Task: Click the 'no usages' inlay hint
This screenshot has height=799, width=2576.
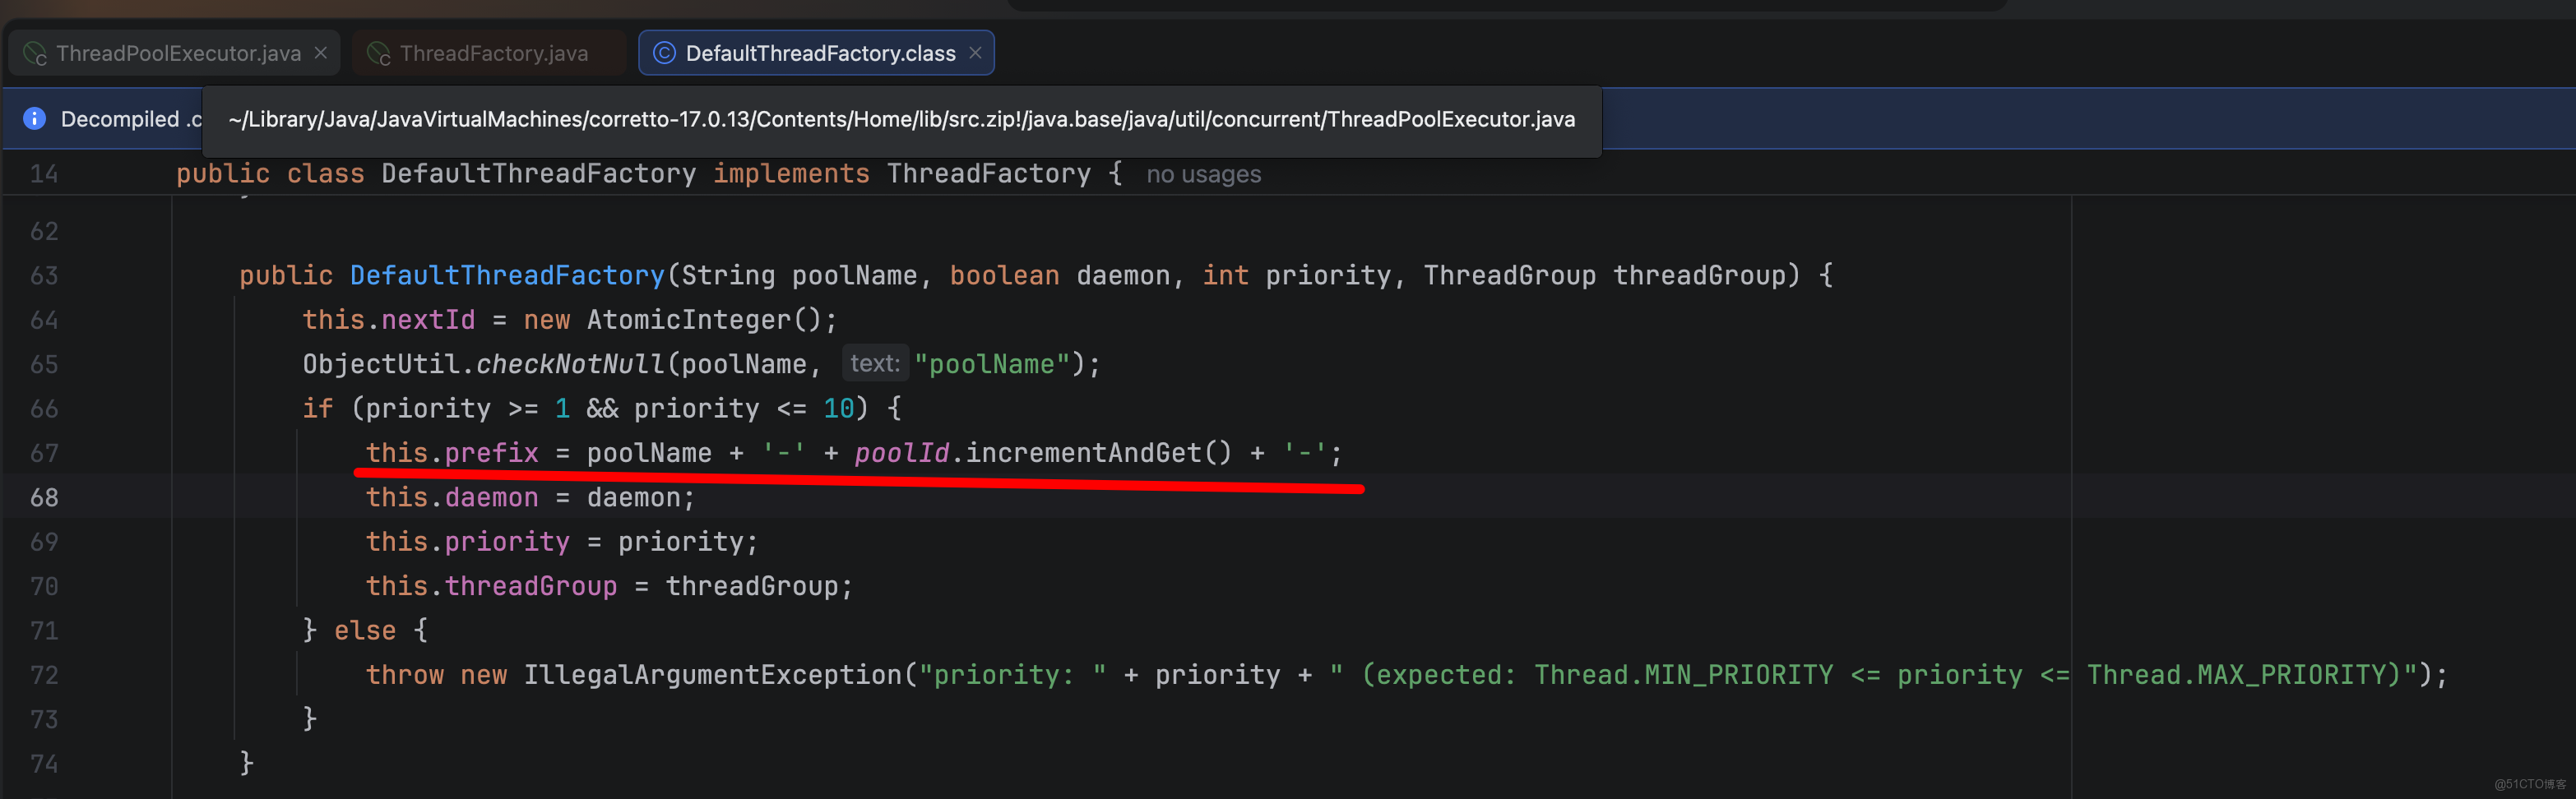Action: [x=1203, y=174]
